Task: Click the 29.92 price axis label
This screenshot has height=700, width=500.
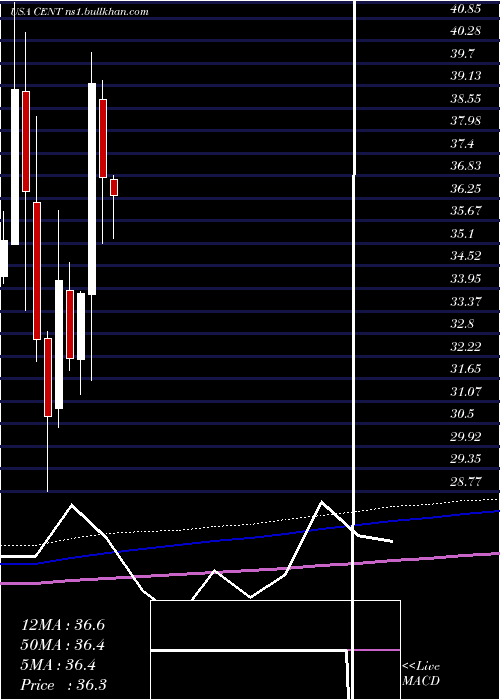Action: pyautogui.click(x=466, y=437)
